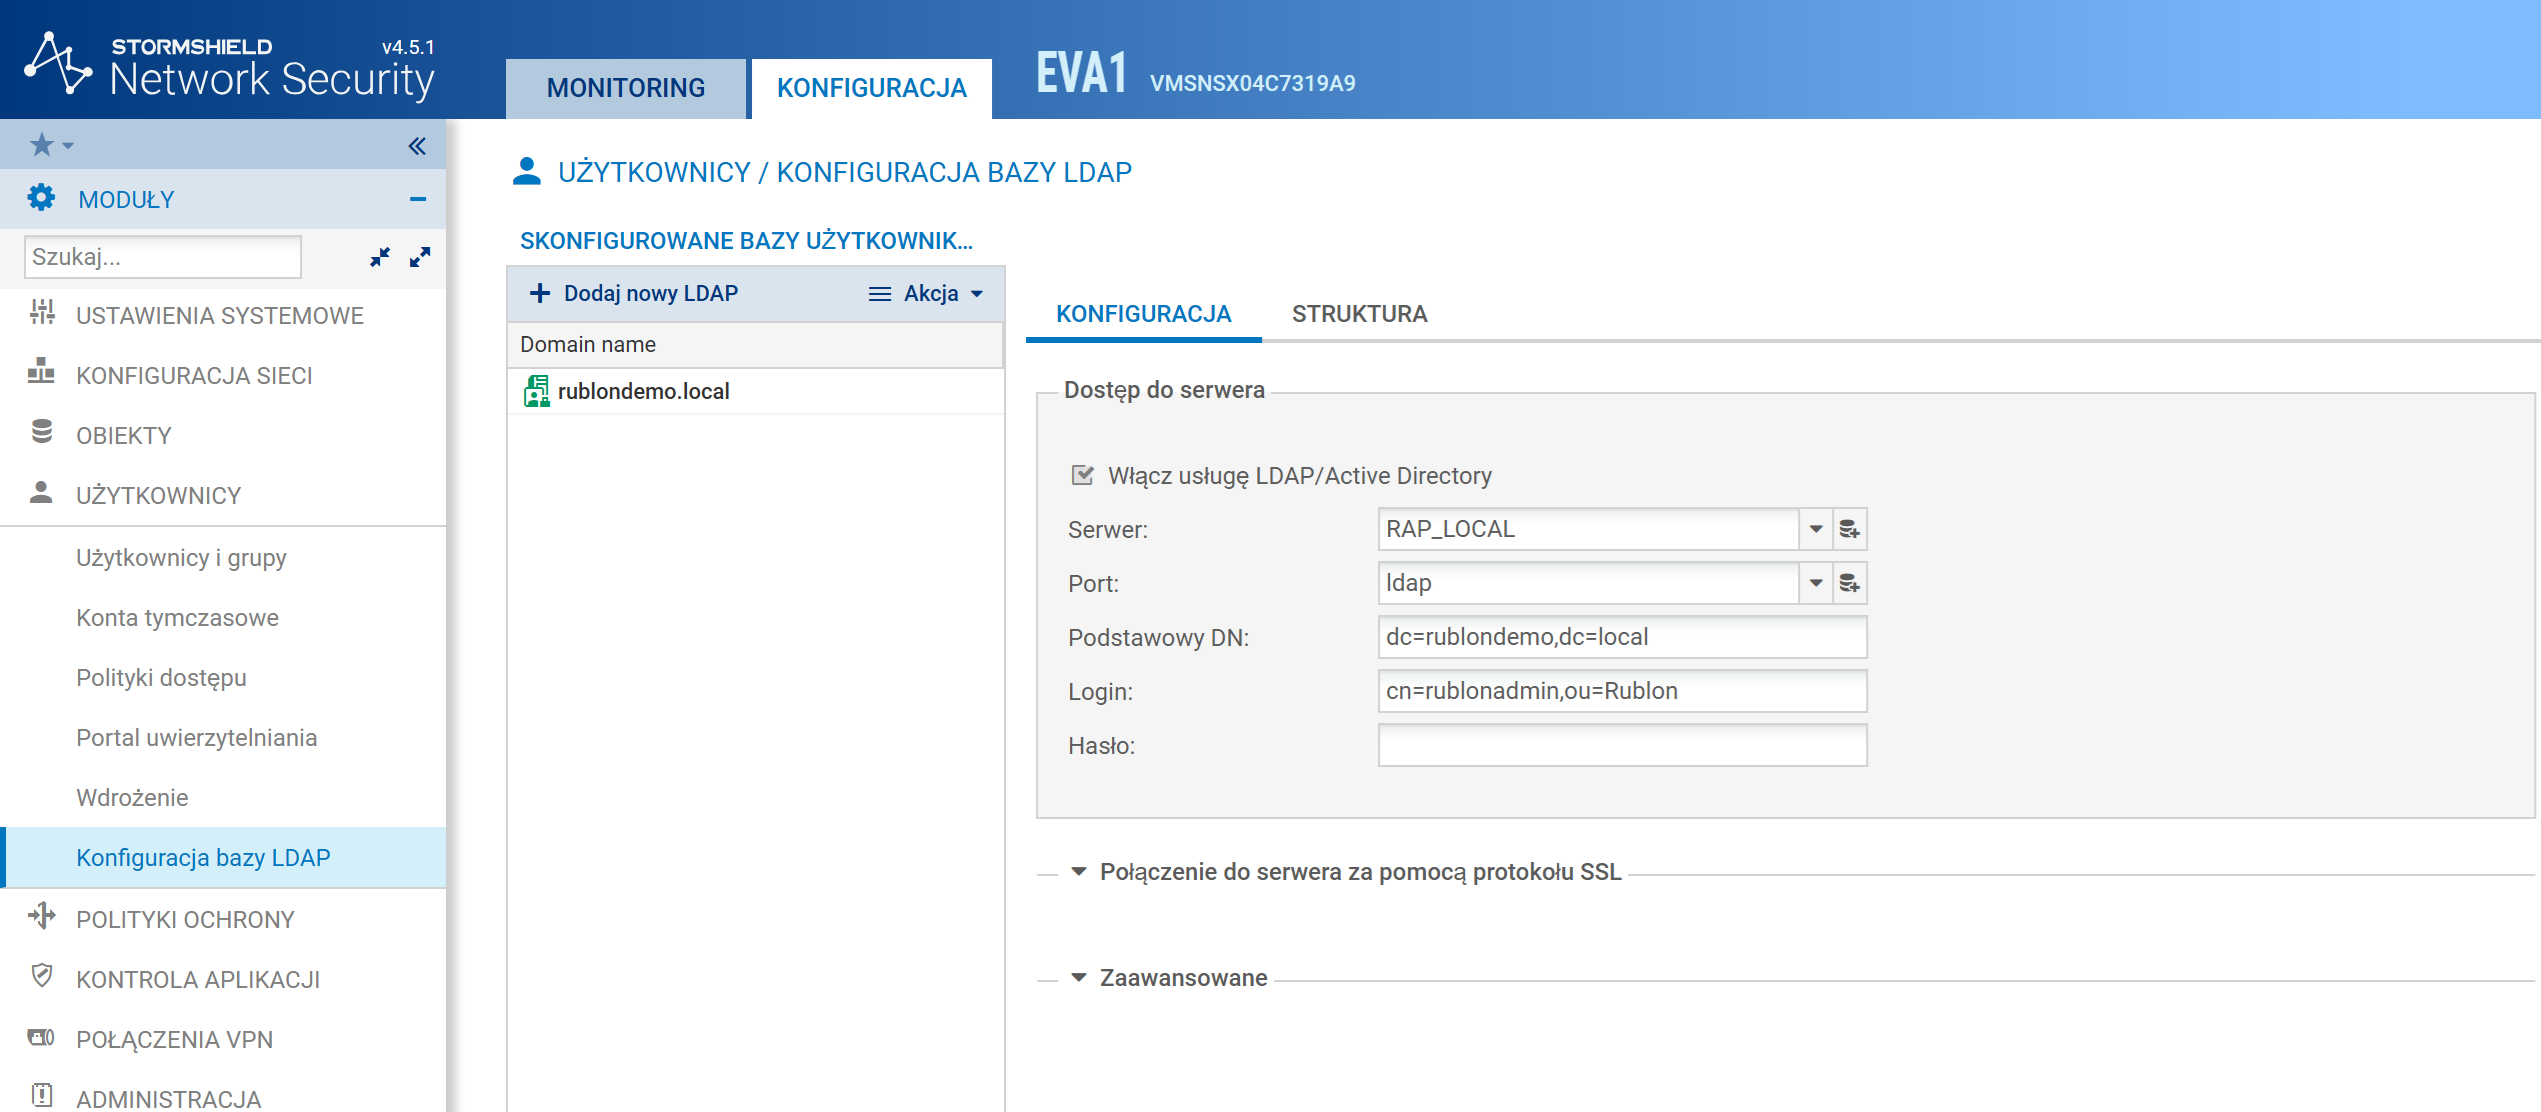Image resolution: width=2541 pixels, height=1112 pixels.
Task: Open the favorites star menu
Action: [x=50, y=146]
